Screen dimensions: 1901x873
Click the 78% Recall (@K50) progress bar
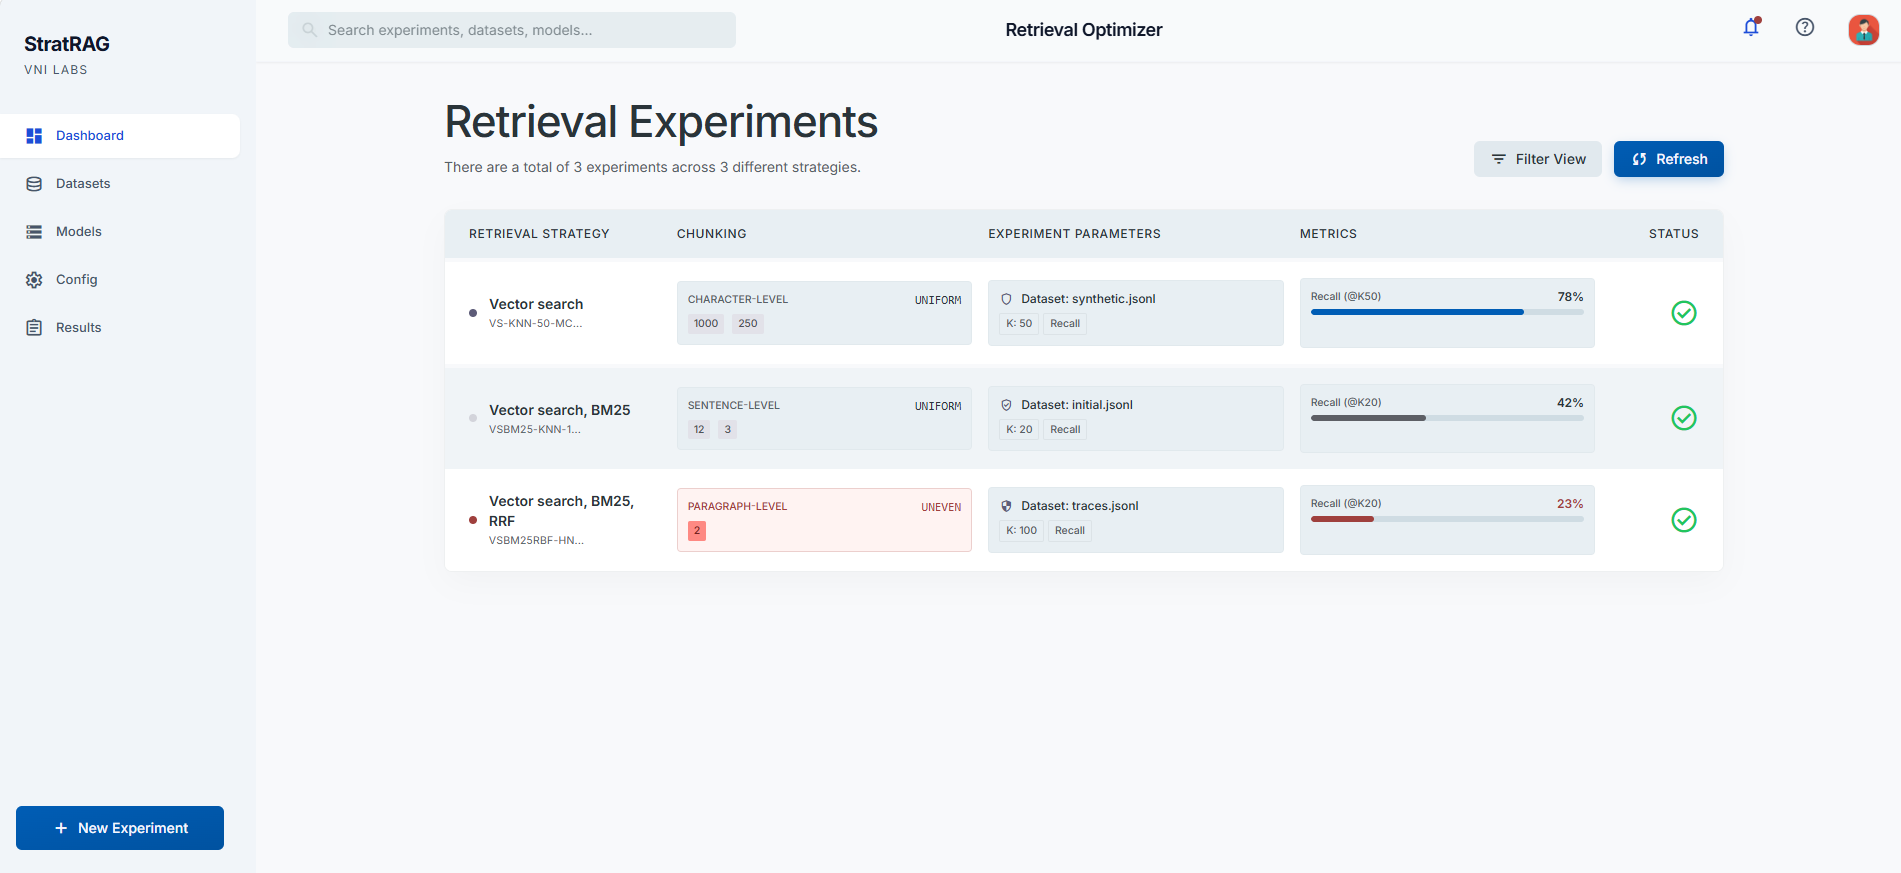click(x=1447, y=312)
